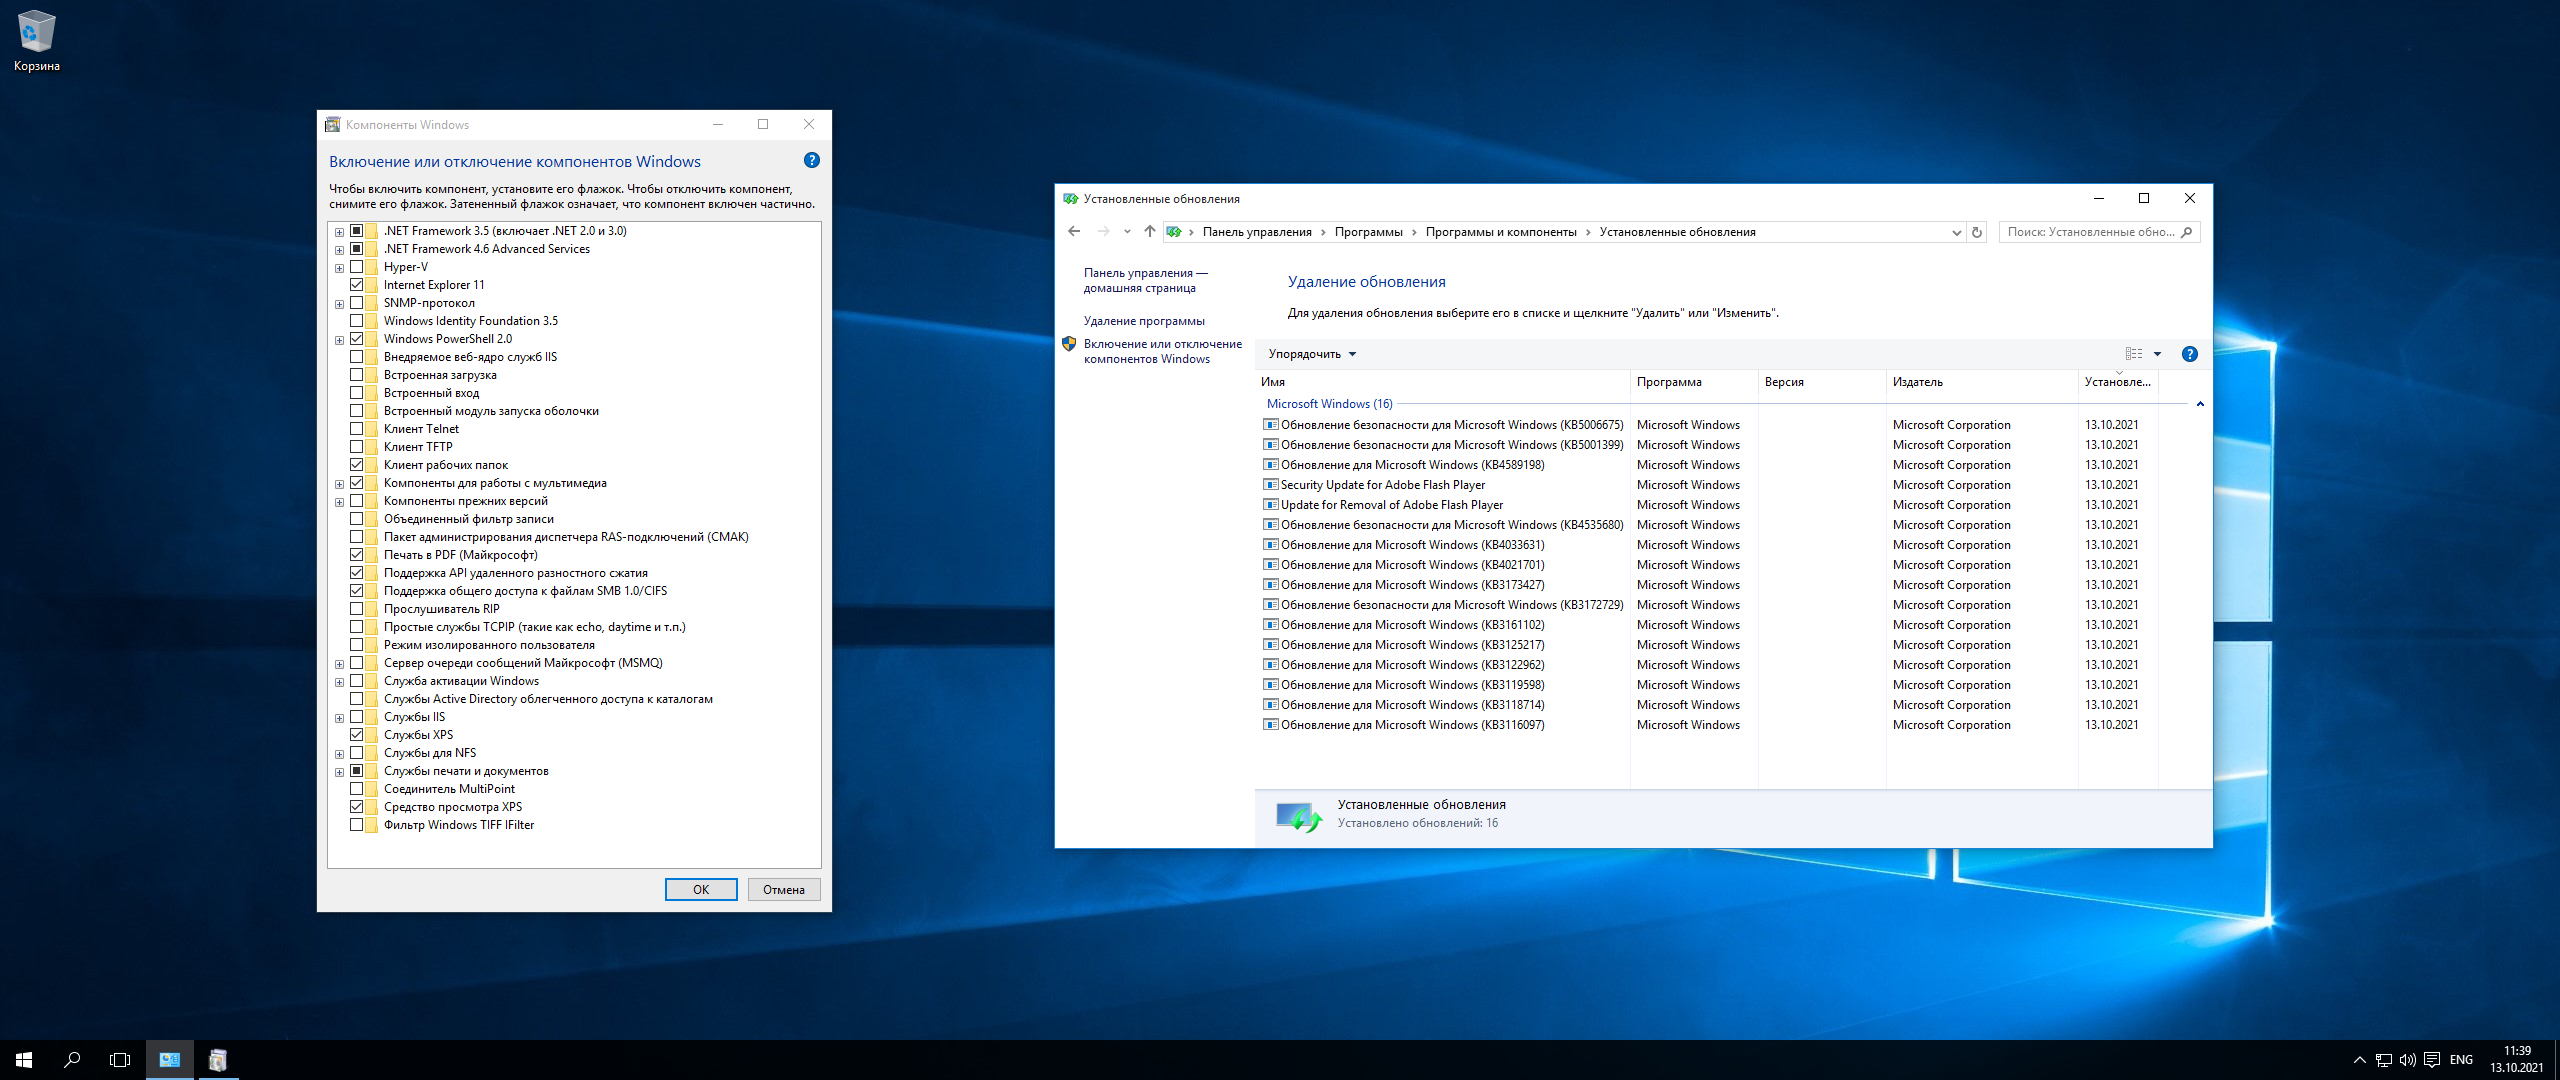Open recent locations dropdown near navigation arrows

1127,232
